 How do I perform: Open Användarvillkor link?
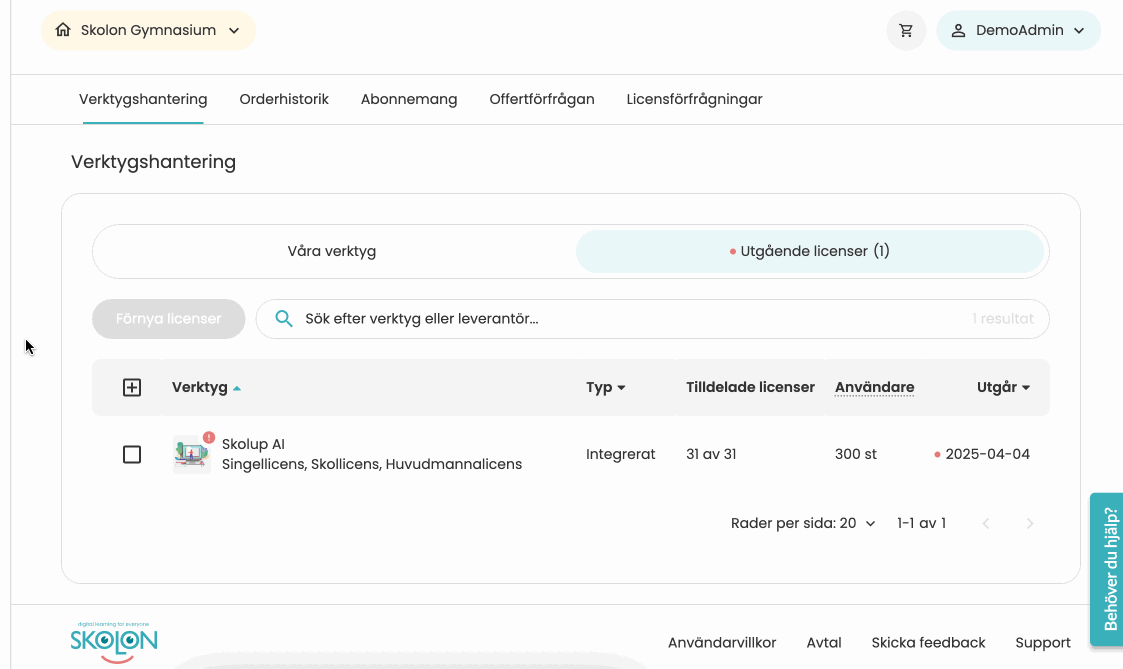[722, 642]
